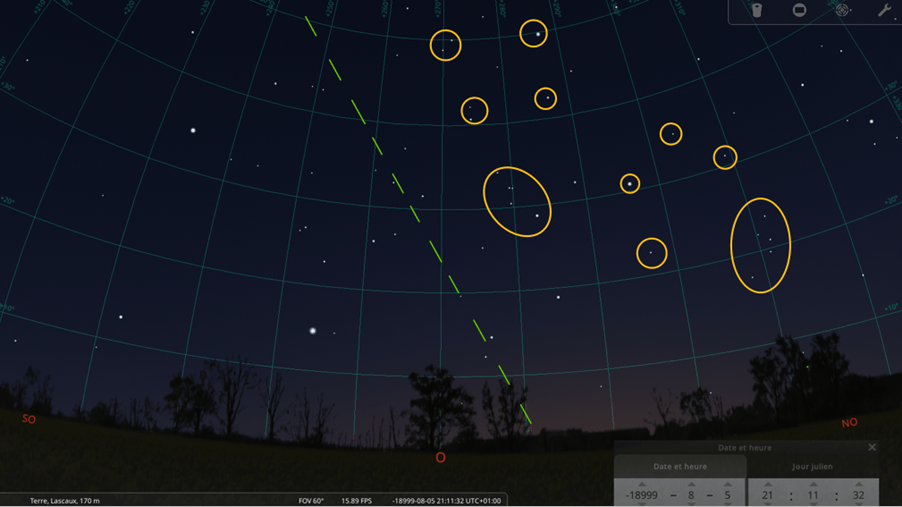Raise the day value above 5
This screenshot has height=507, width=902.
click(x=727, y=484)
